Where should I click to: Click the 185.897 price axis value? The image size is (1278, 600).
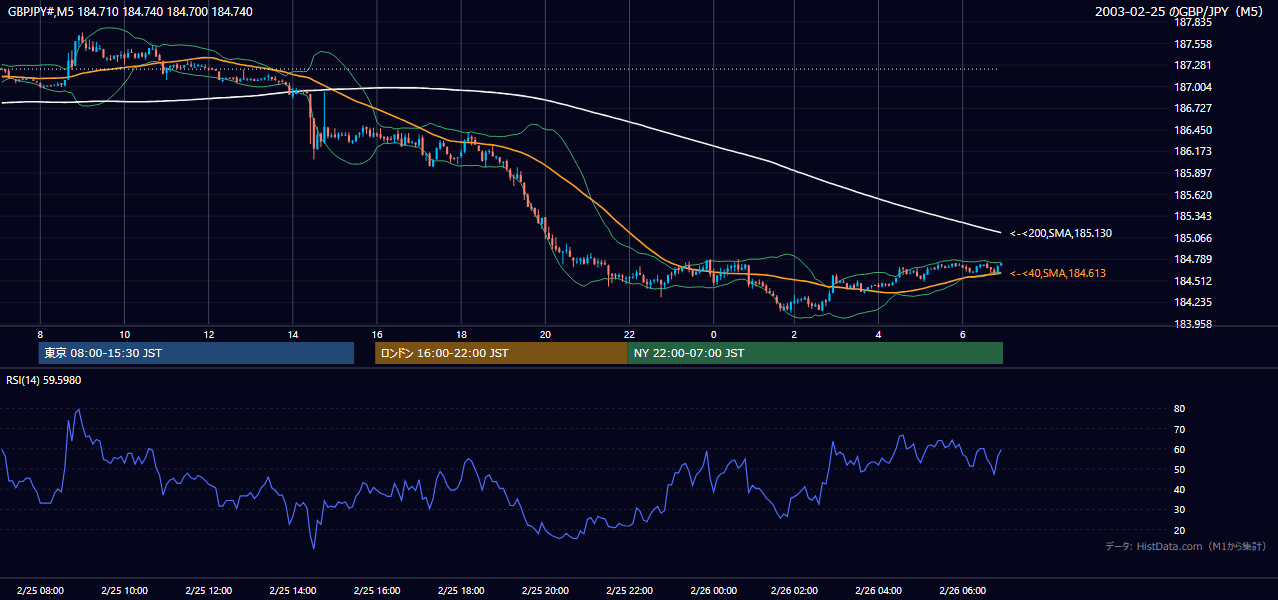[x=1192, y=173]
